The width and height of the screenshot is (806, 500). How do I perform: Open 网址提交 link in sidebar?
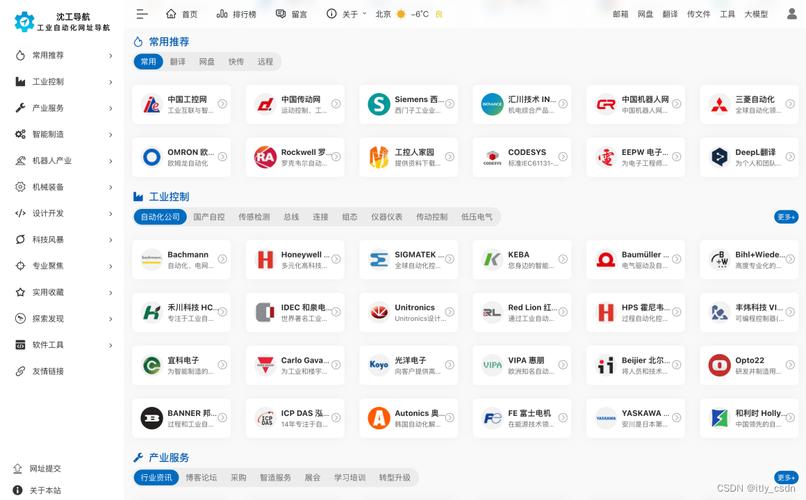[37, 469]
